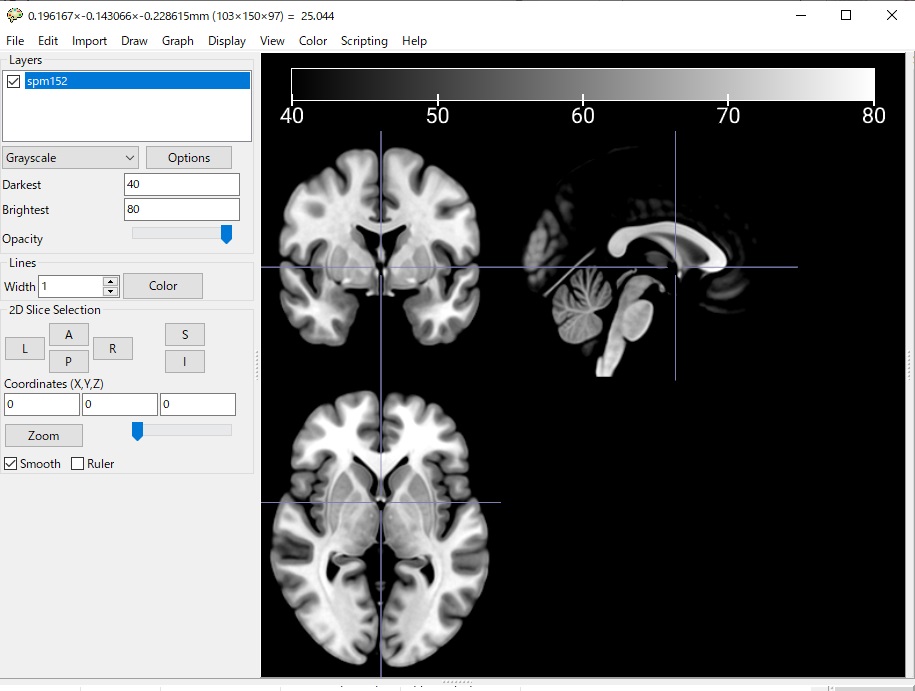Viewport: 915px width, 691px height.
Task: Click the Opacity slider handle
Action: pos(226,234)
